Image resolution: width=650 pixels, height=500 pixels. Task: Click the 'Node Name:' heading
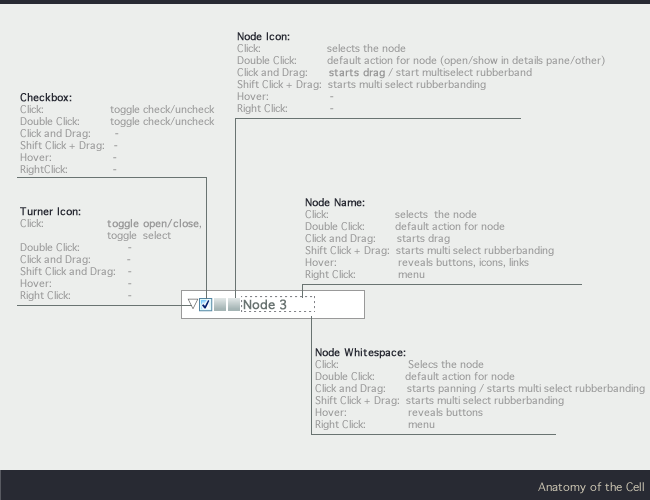334,203
